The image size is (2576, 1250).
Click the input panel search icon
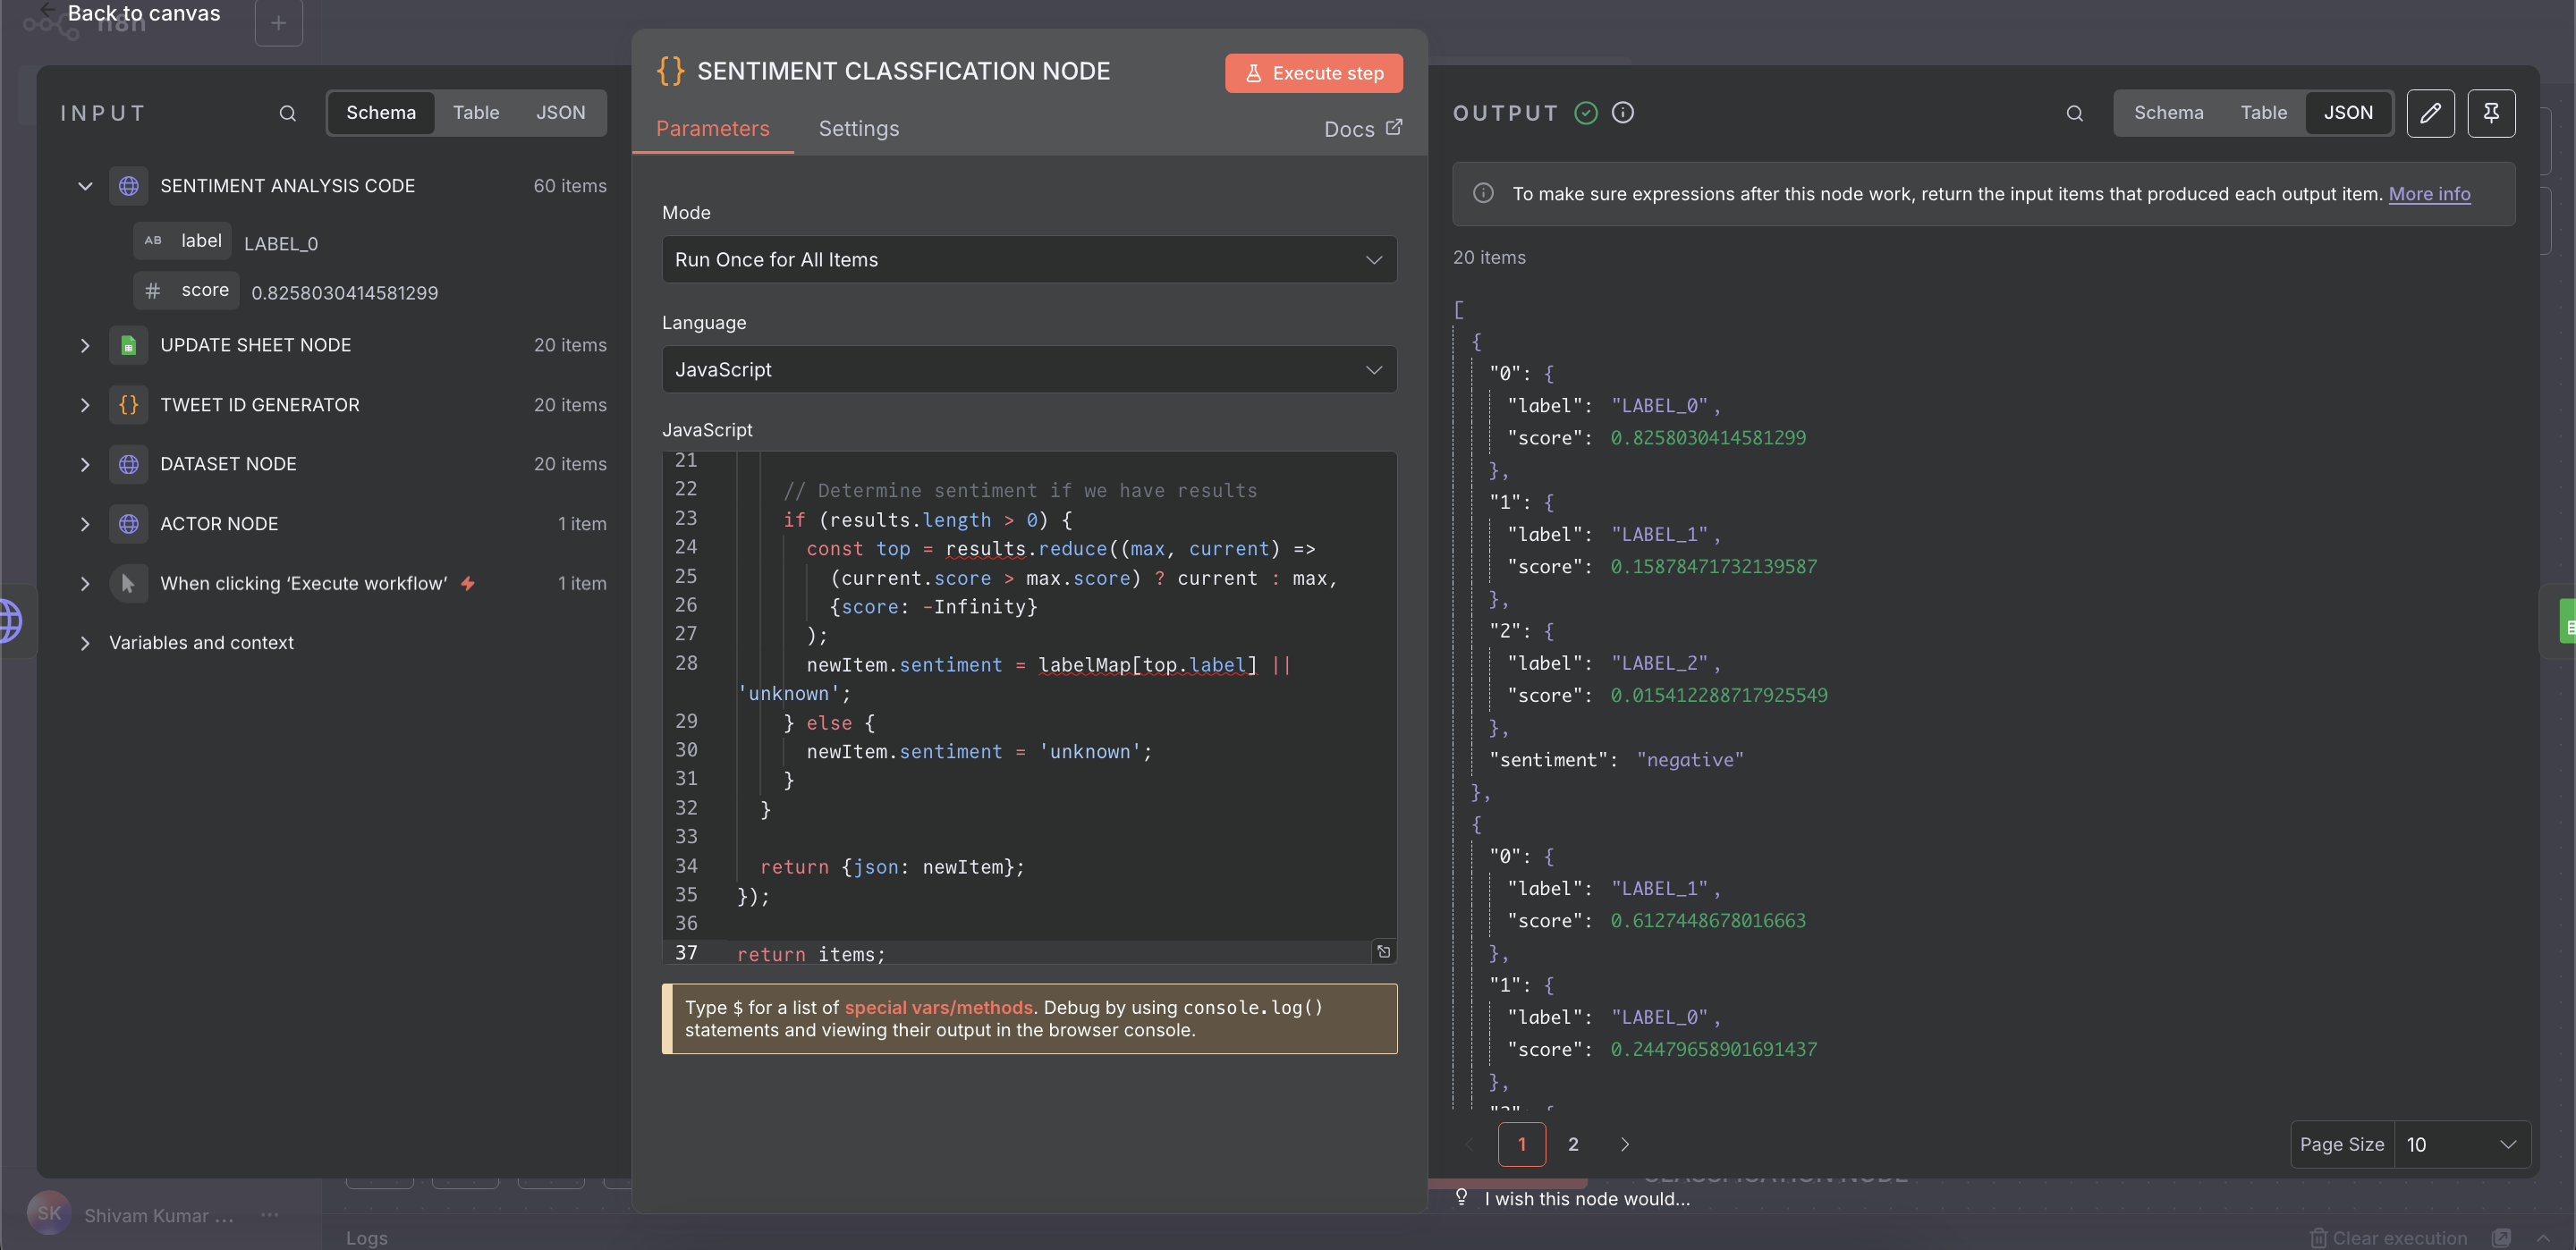287,113
